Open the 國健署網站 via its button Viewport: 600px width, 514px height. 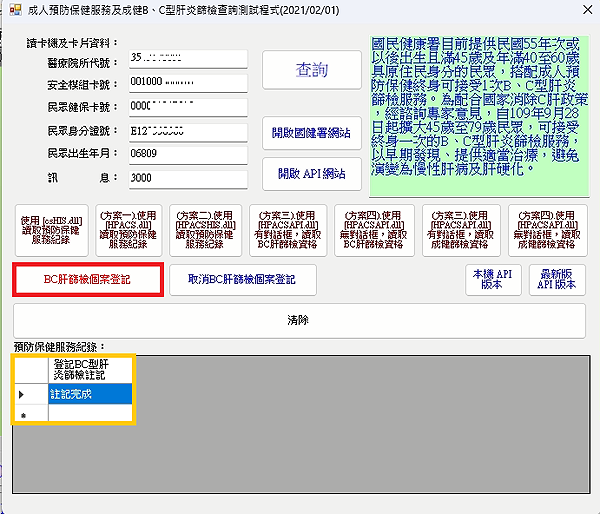[x=311, y=132]
